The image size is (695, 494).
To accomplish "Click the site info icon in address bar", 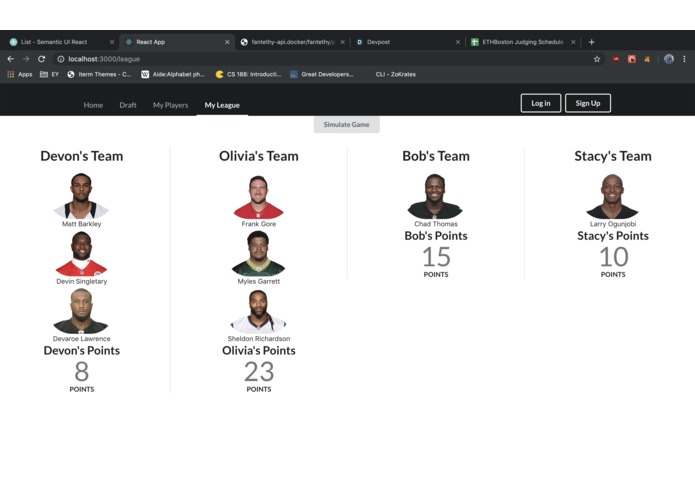I will pos(61,59).
